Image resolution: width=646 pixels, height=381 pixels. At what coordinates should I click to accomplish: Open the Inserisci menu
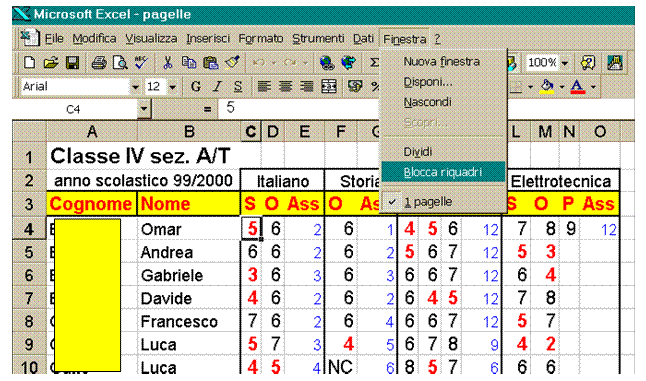(208, 39)
